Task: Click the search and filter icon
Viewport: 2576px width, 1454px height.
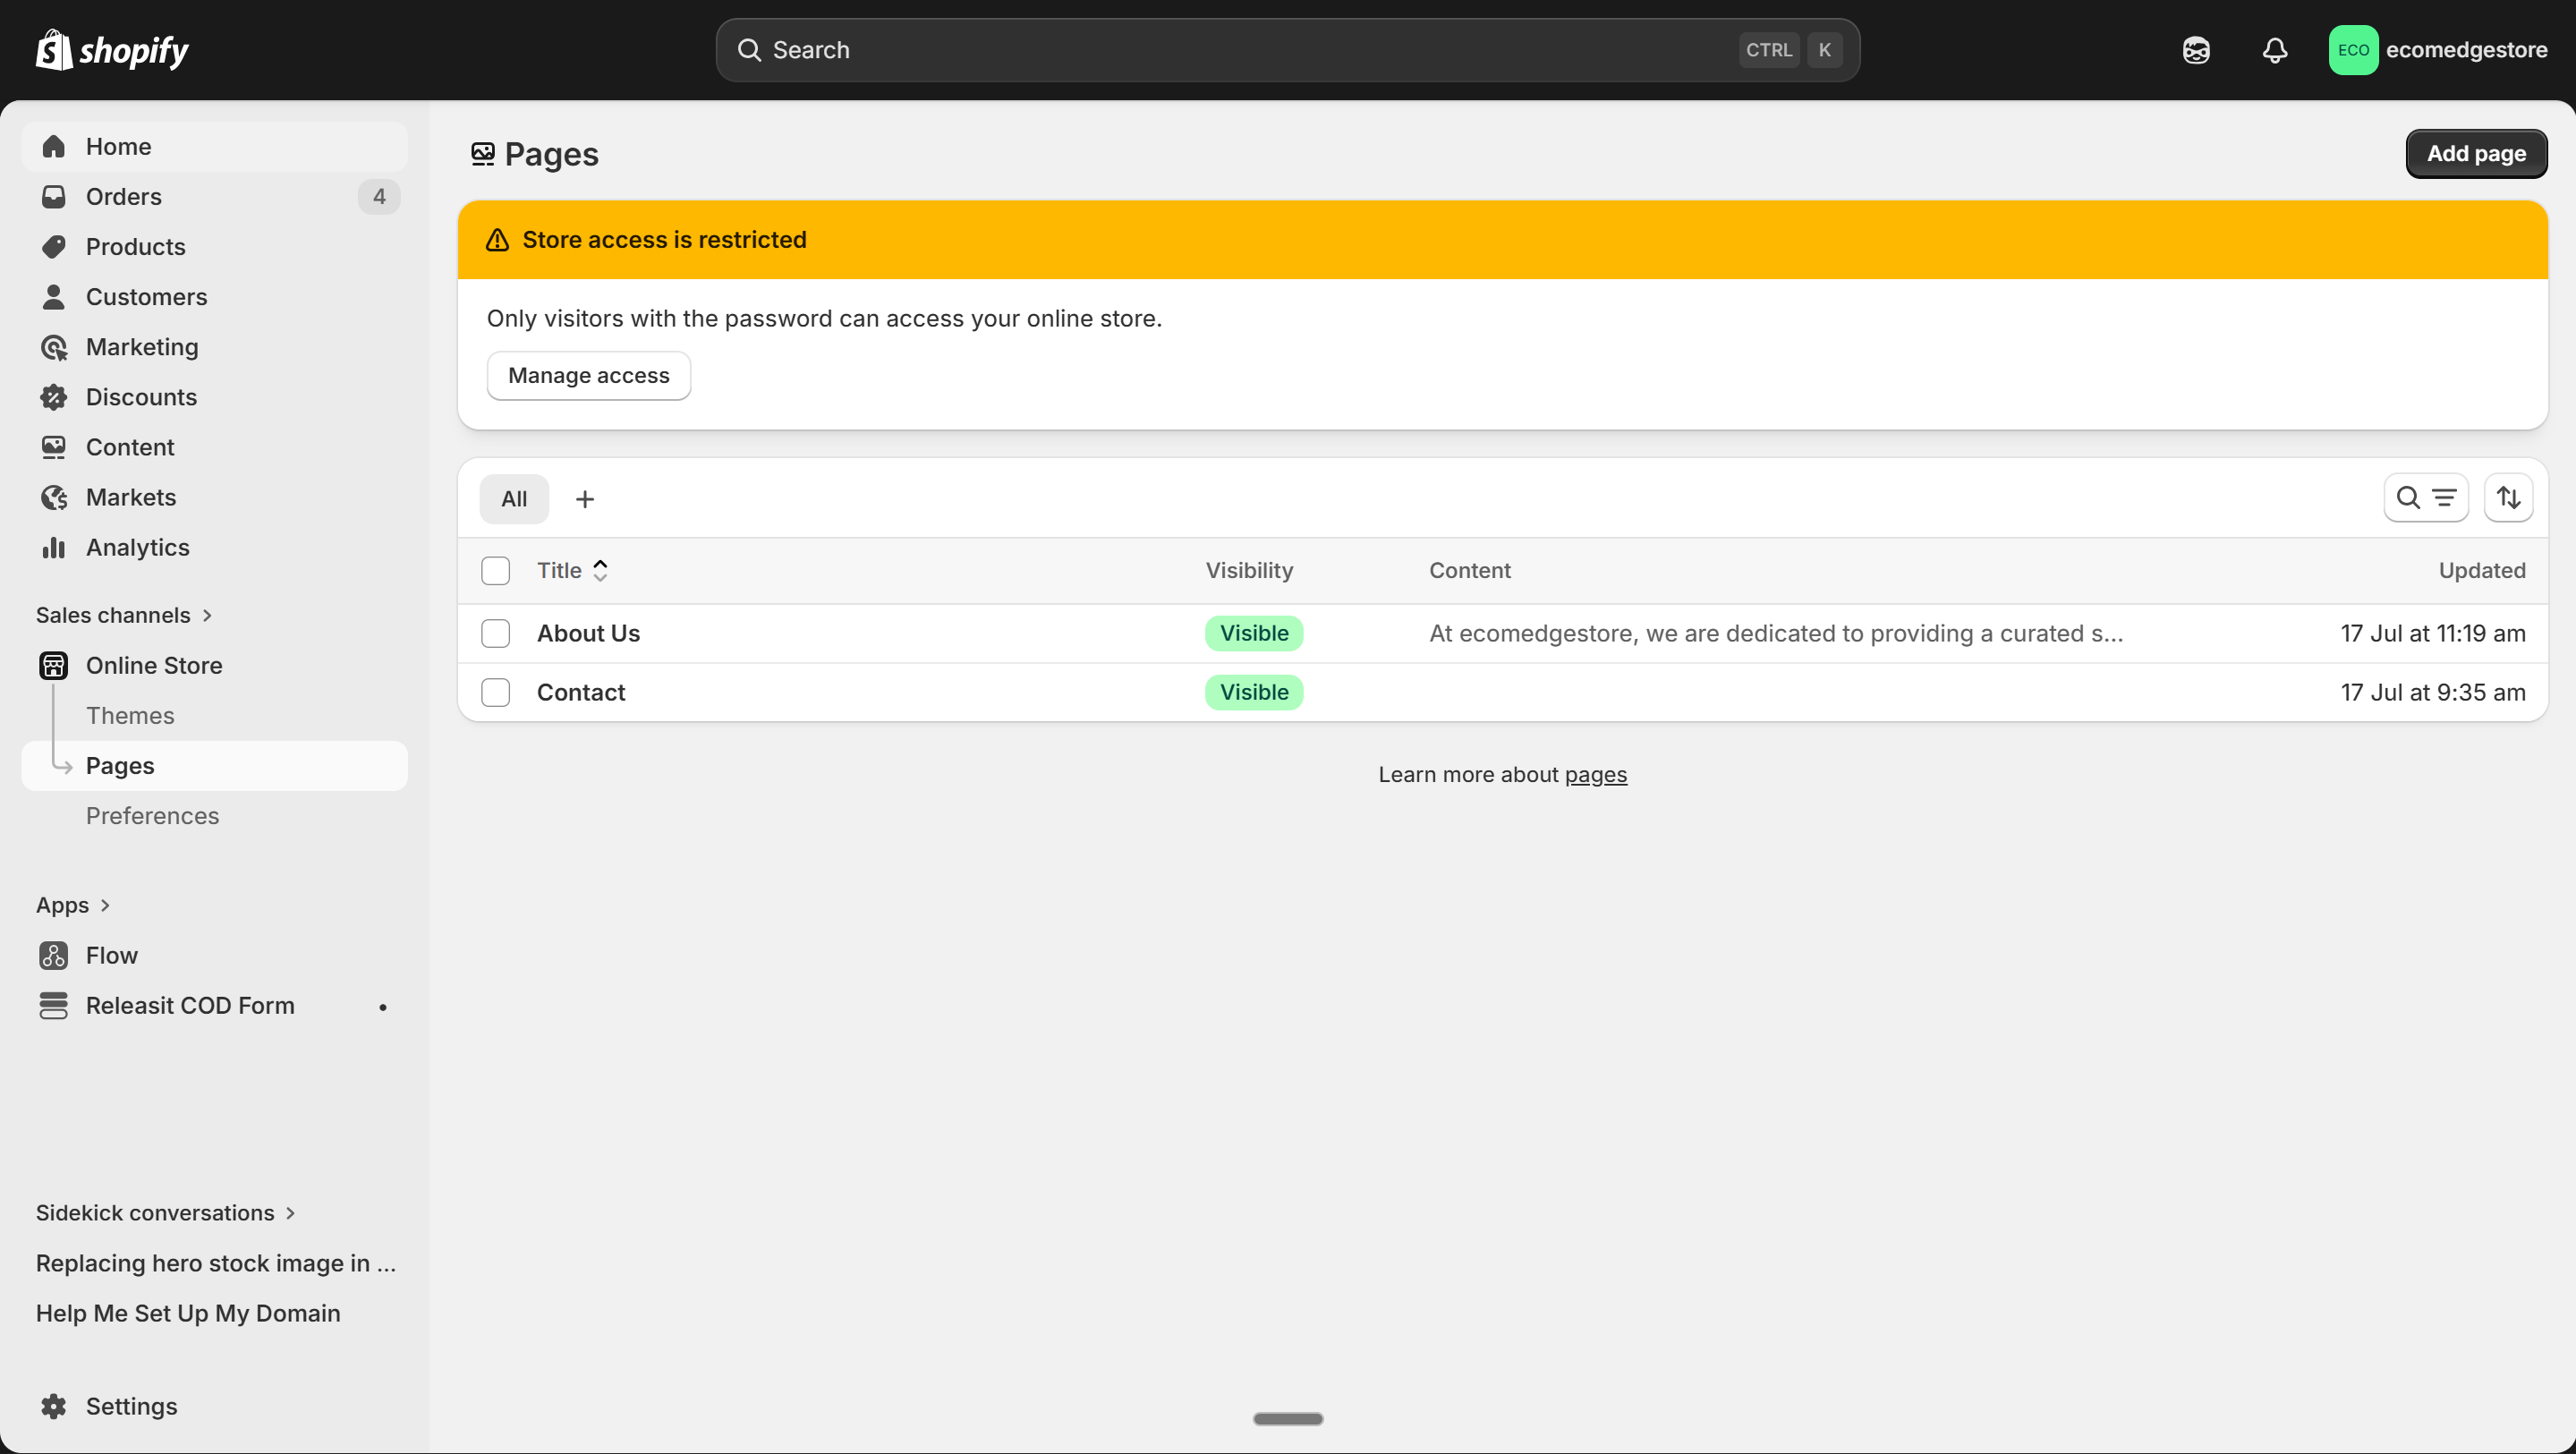Action: pos(2426,498)
